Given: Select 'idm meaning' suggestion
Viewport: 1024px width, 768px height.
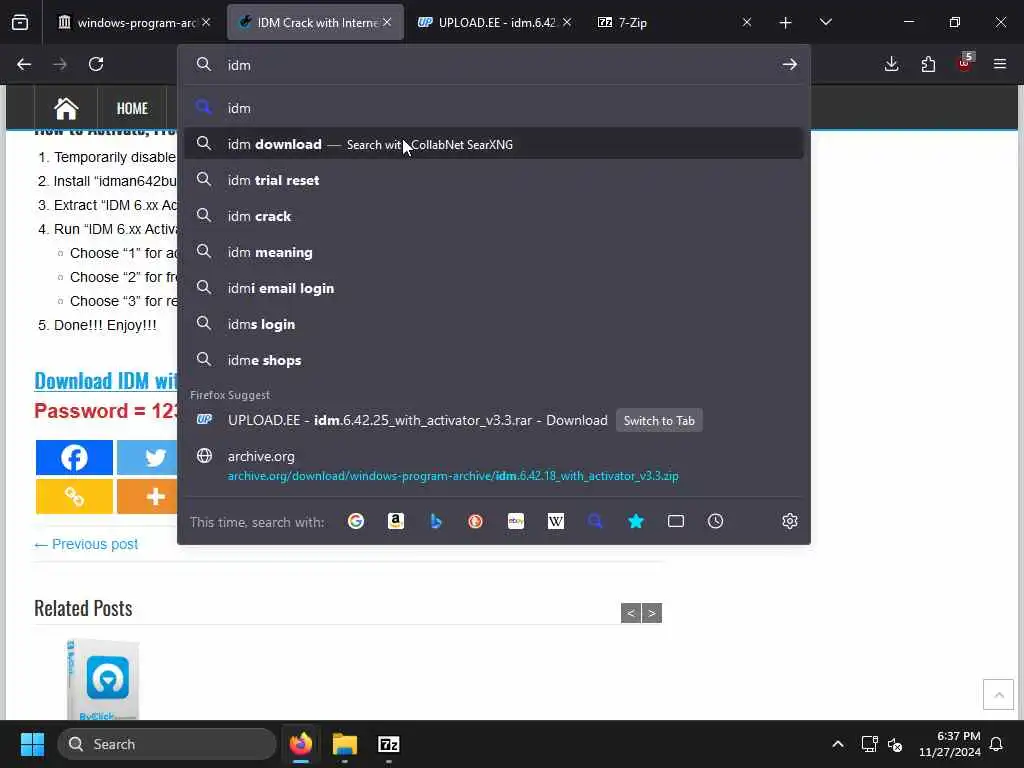Looking at the screenshot, I should 494,251.
